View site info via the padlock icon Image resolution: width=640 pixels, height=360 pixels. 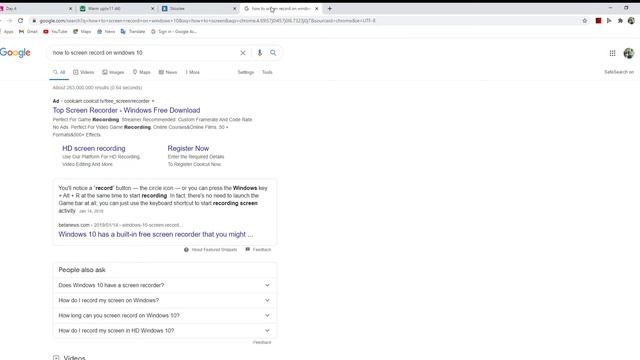pyautogui.click(x=34, y=20)
